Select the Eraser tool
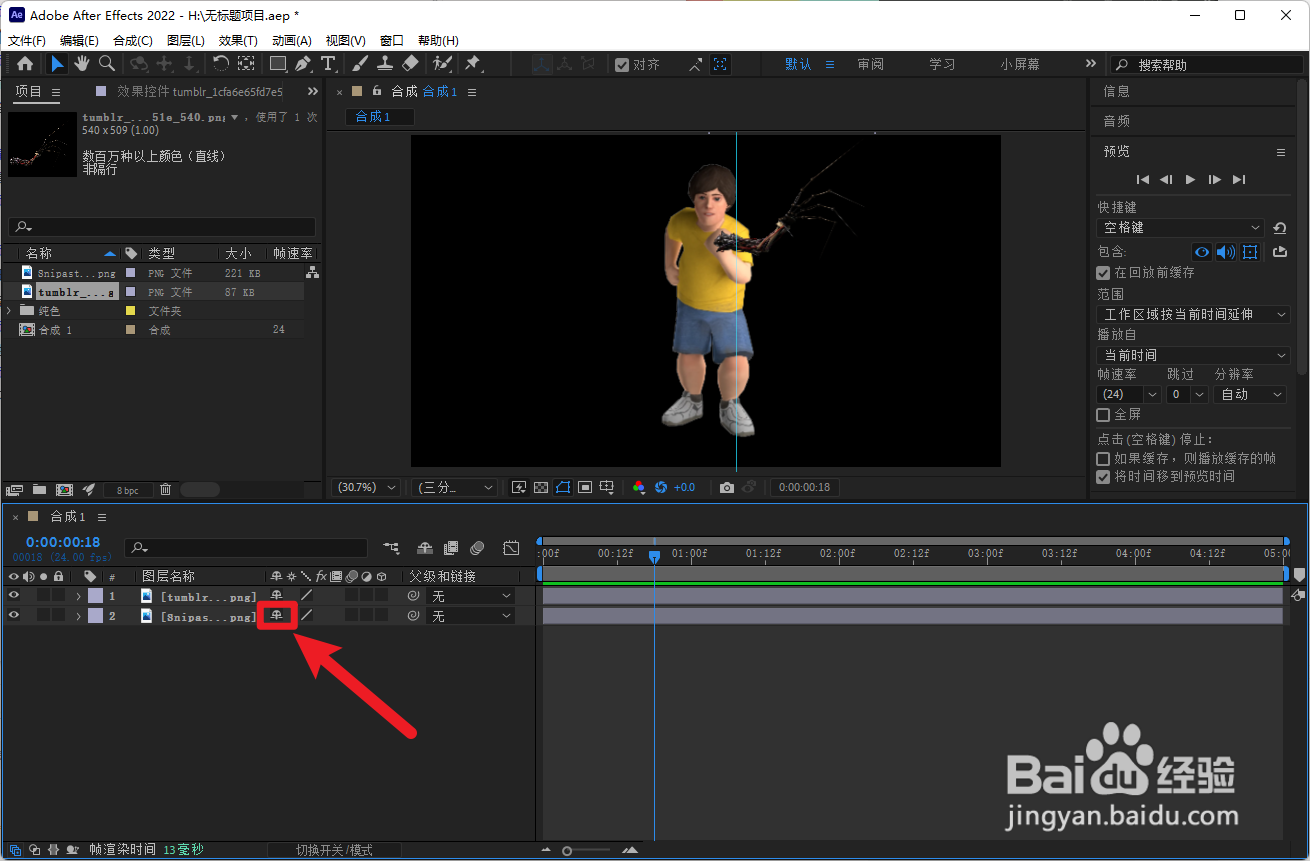The image size is (1310, 861). pos(410,64)
